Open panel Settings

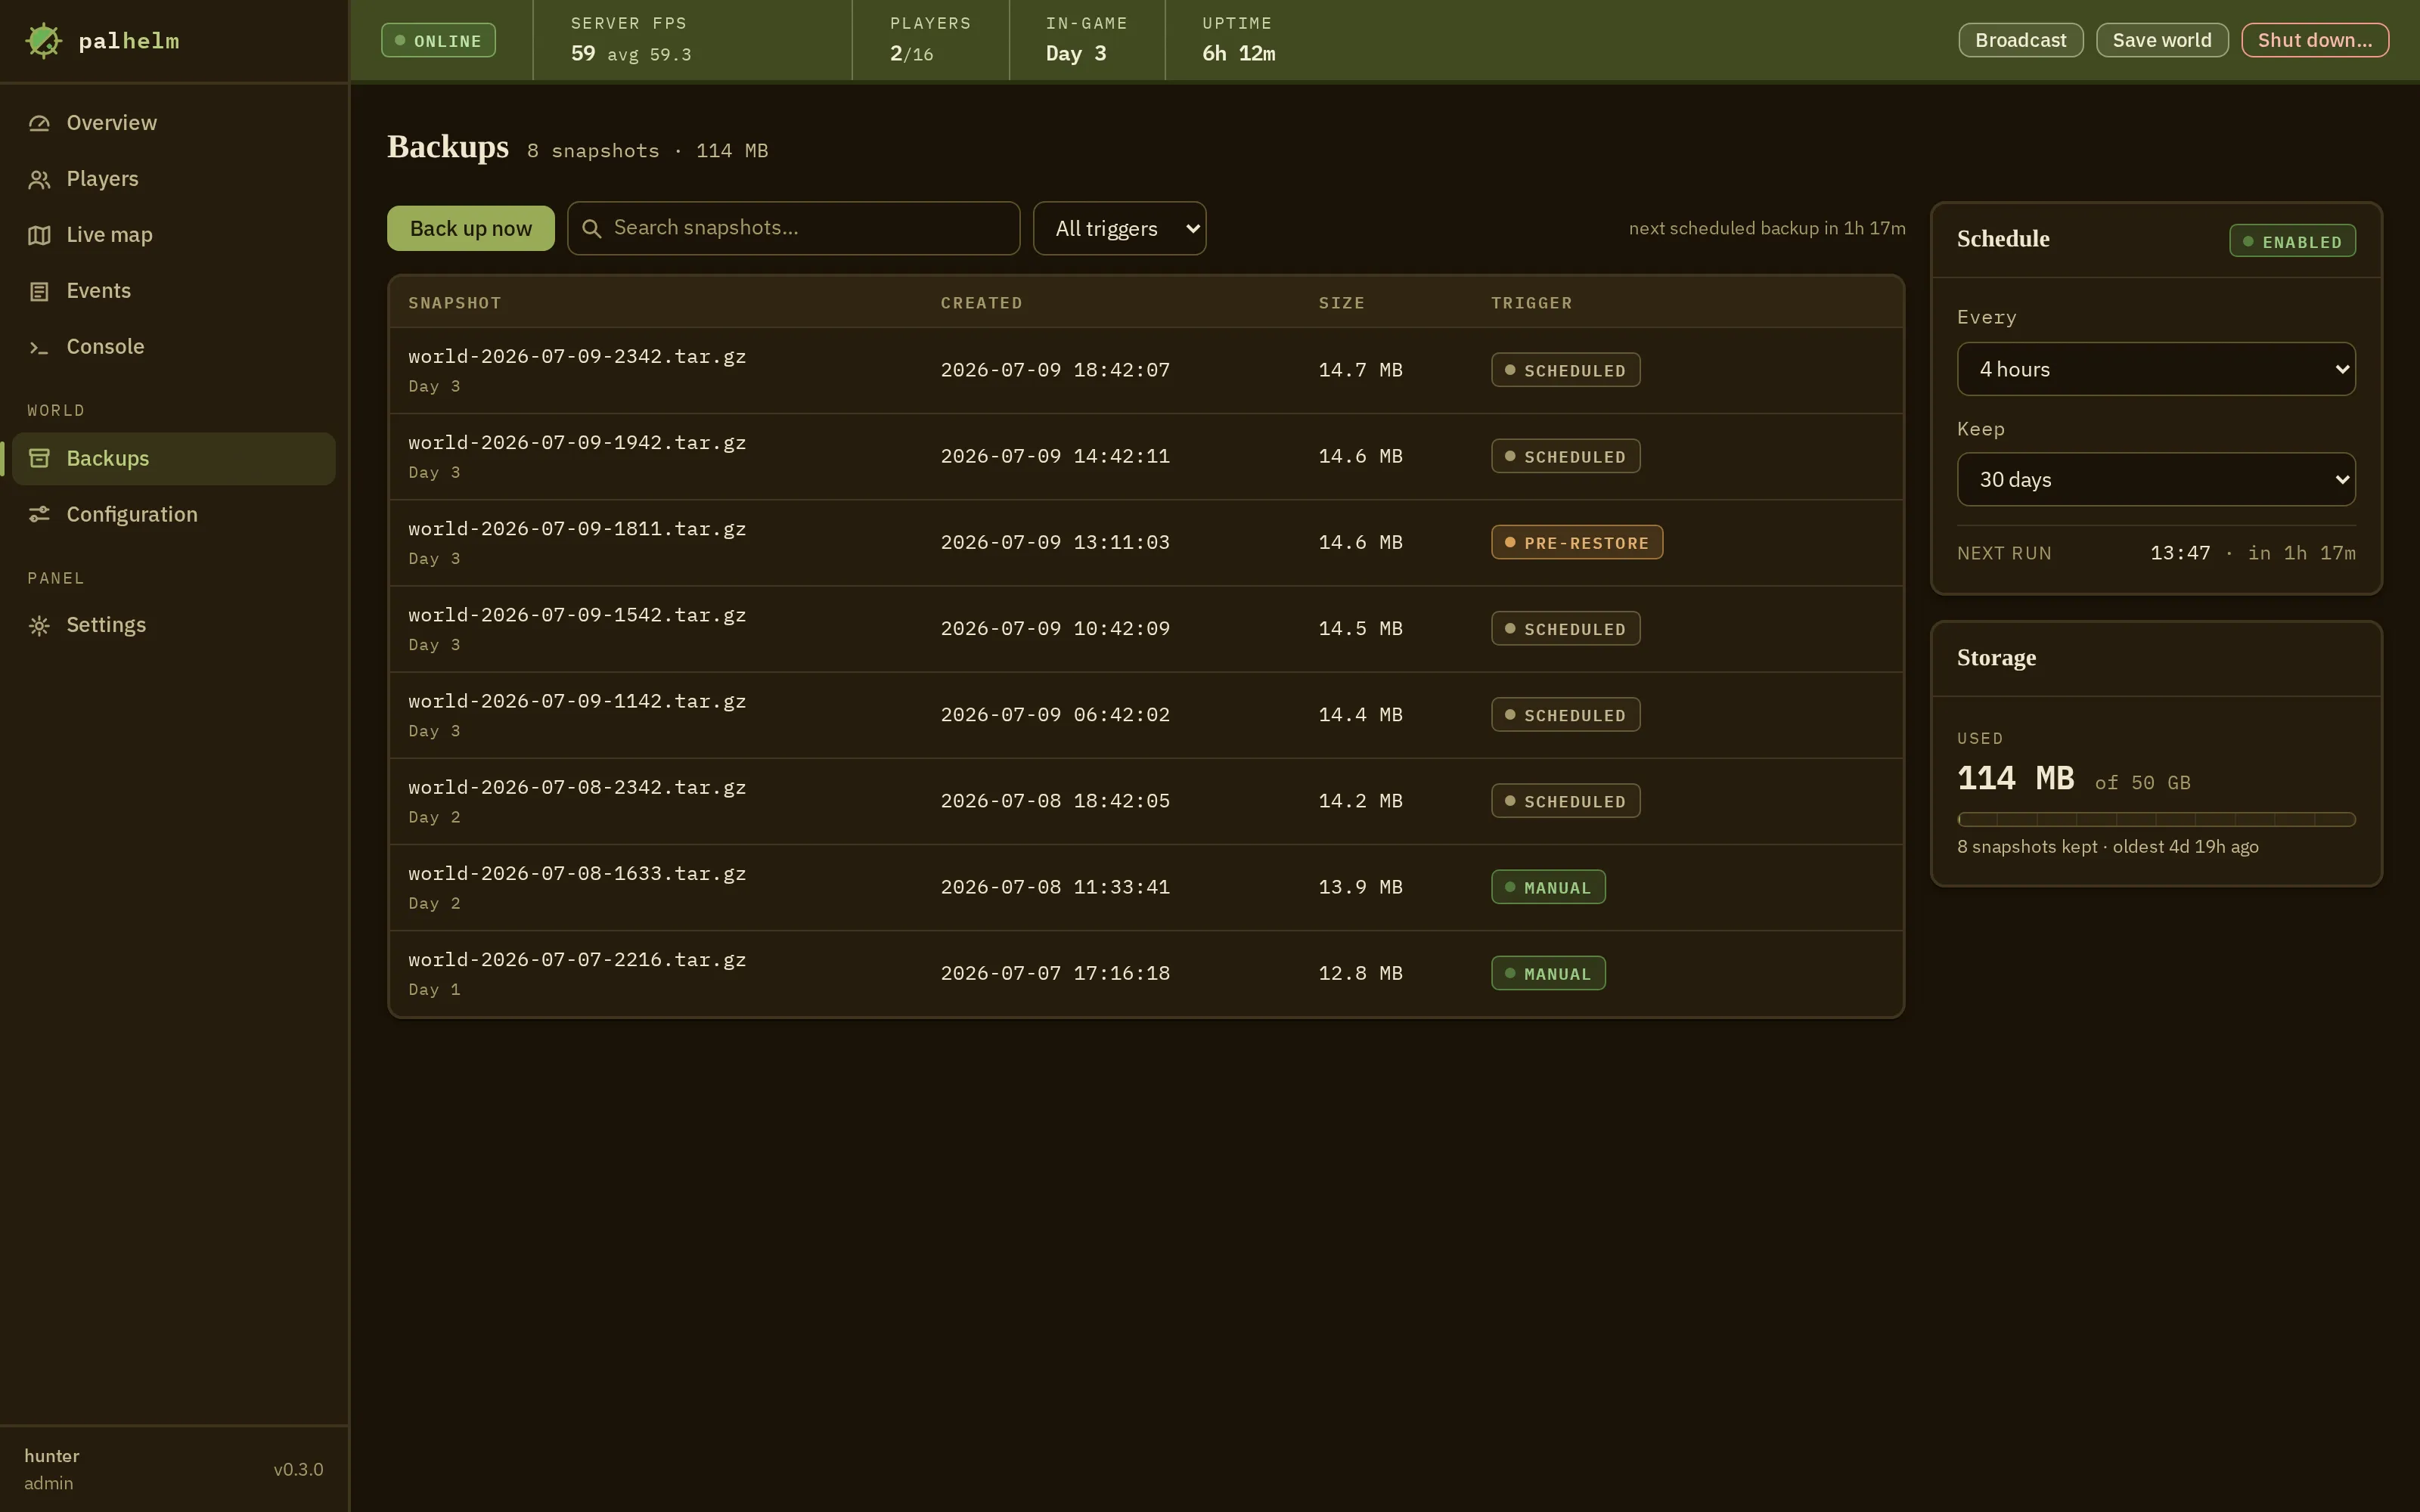point(174,625)
